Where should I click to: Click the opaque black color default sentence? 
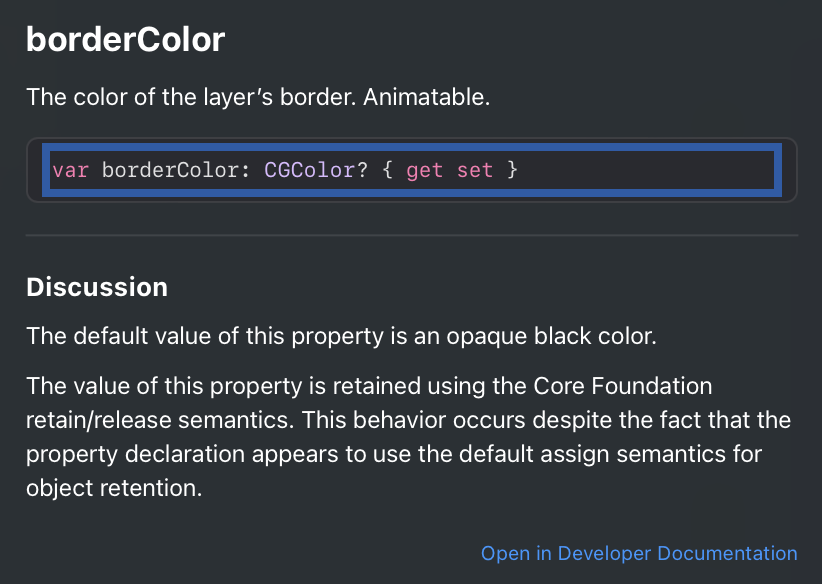tap(341, 336)
